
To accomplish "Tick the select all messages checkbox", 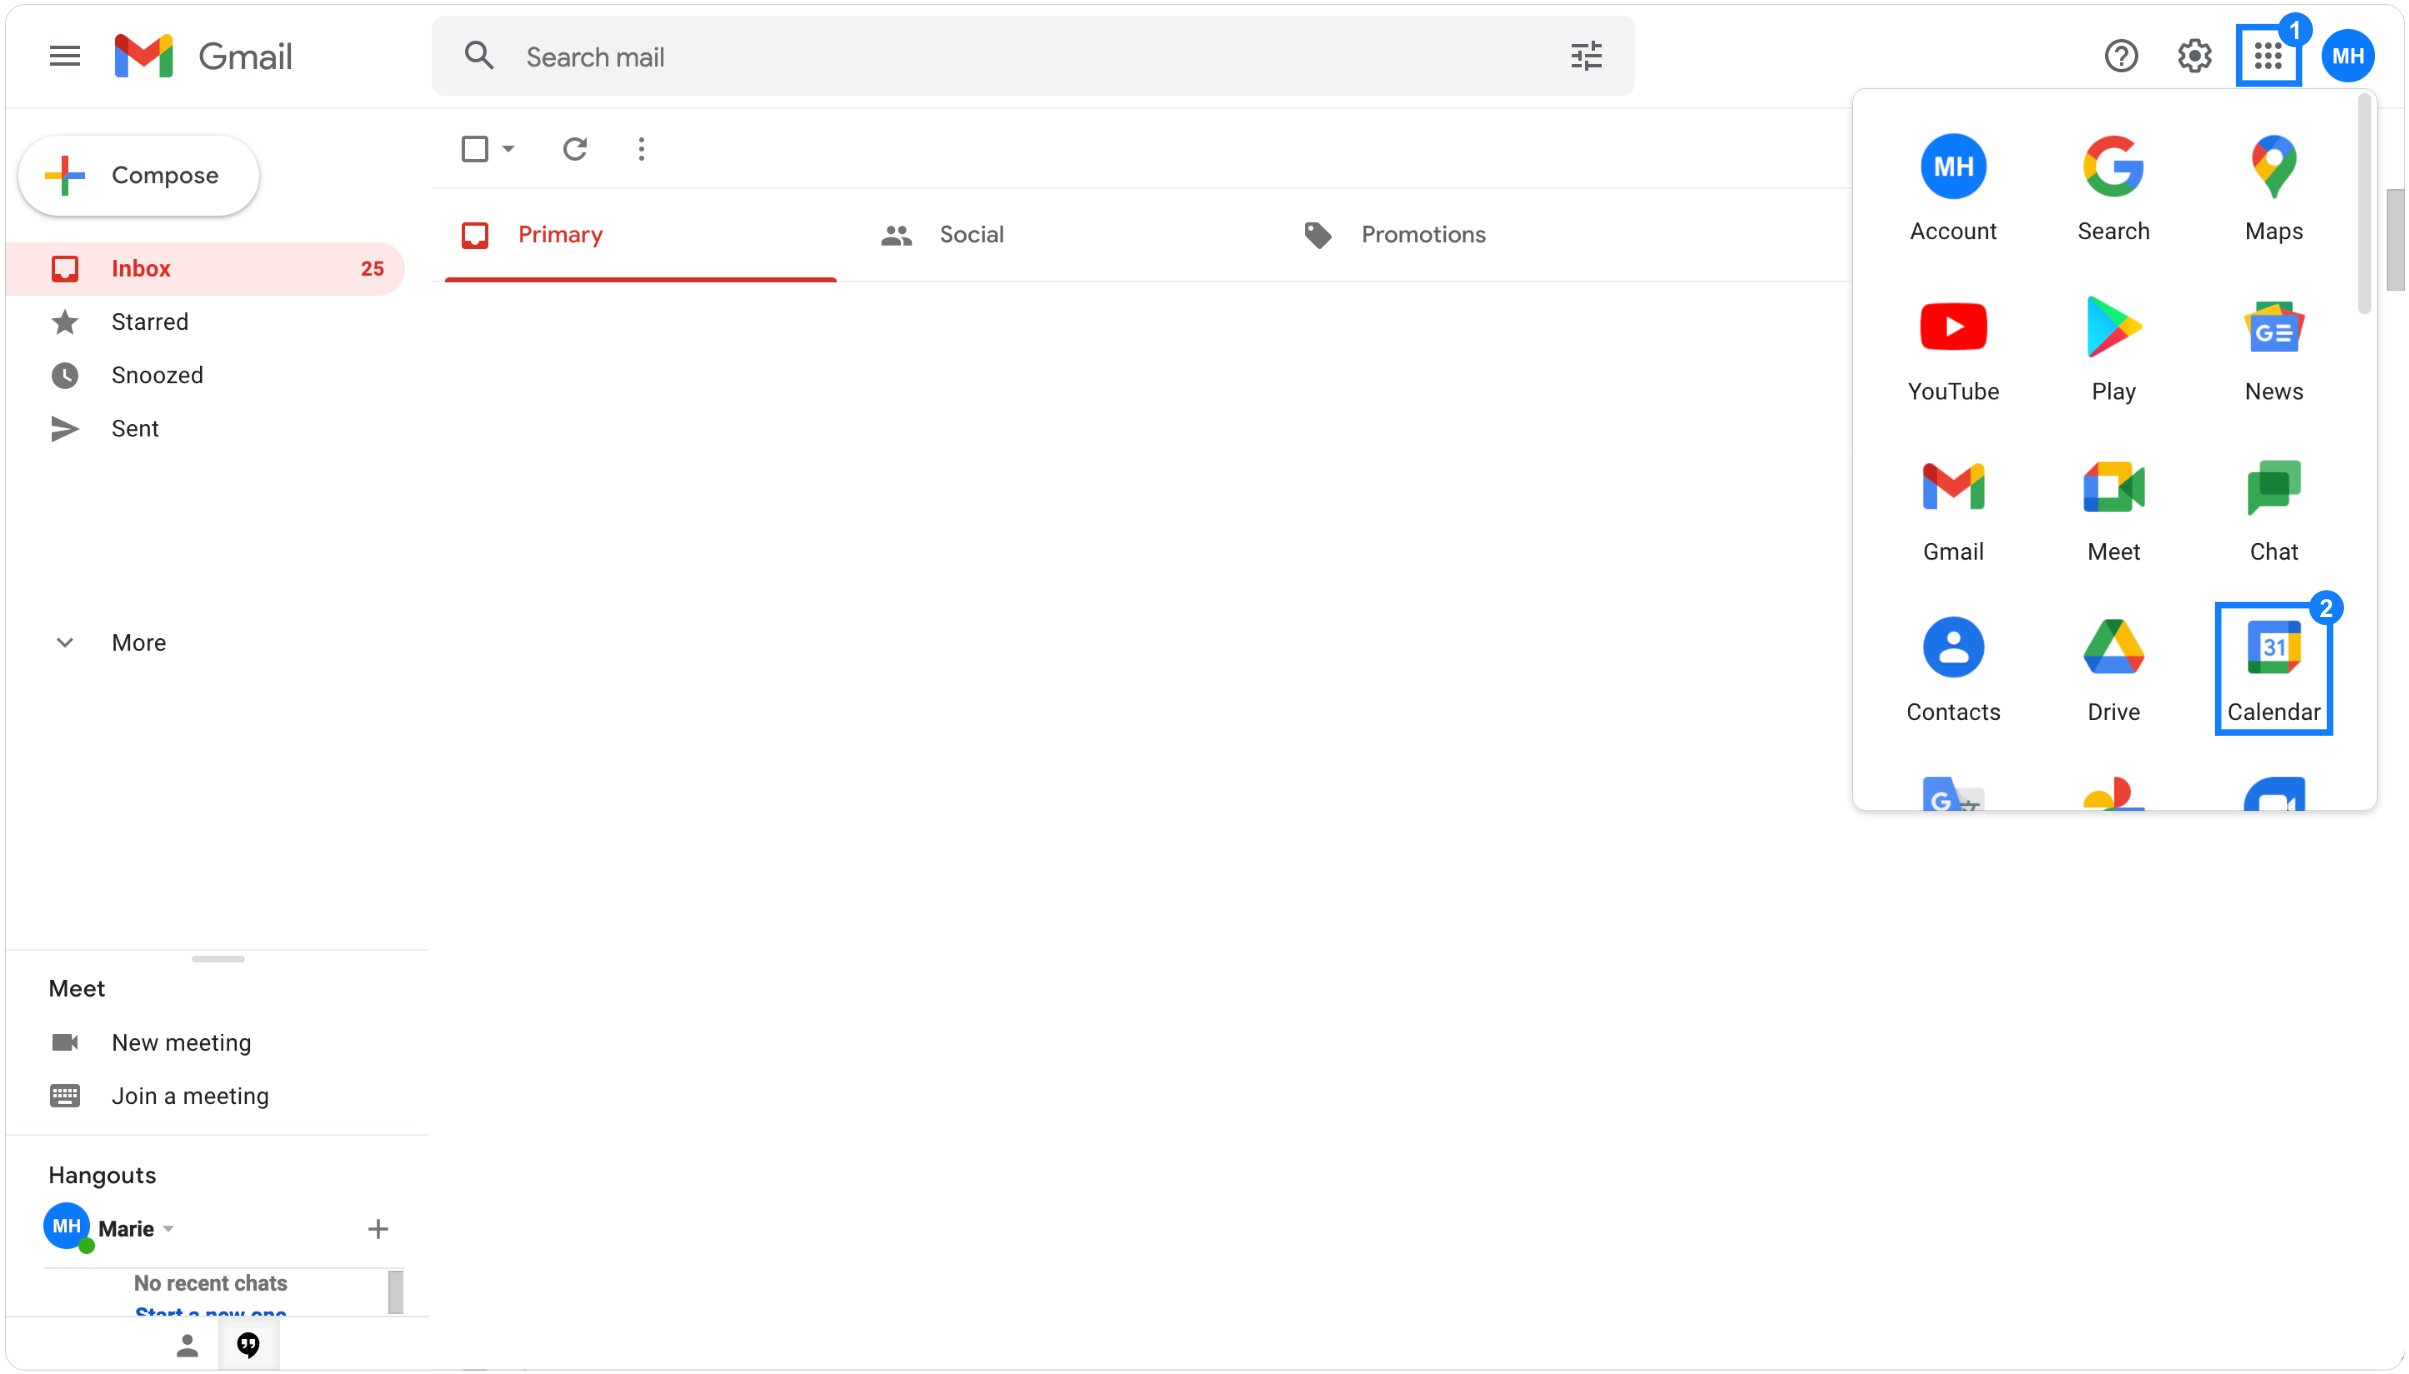I will pos(475,149).
